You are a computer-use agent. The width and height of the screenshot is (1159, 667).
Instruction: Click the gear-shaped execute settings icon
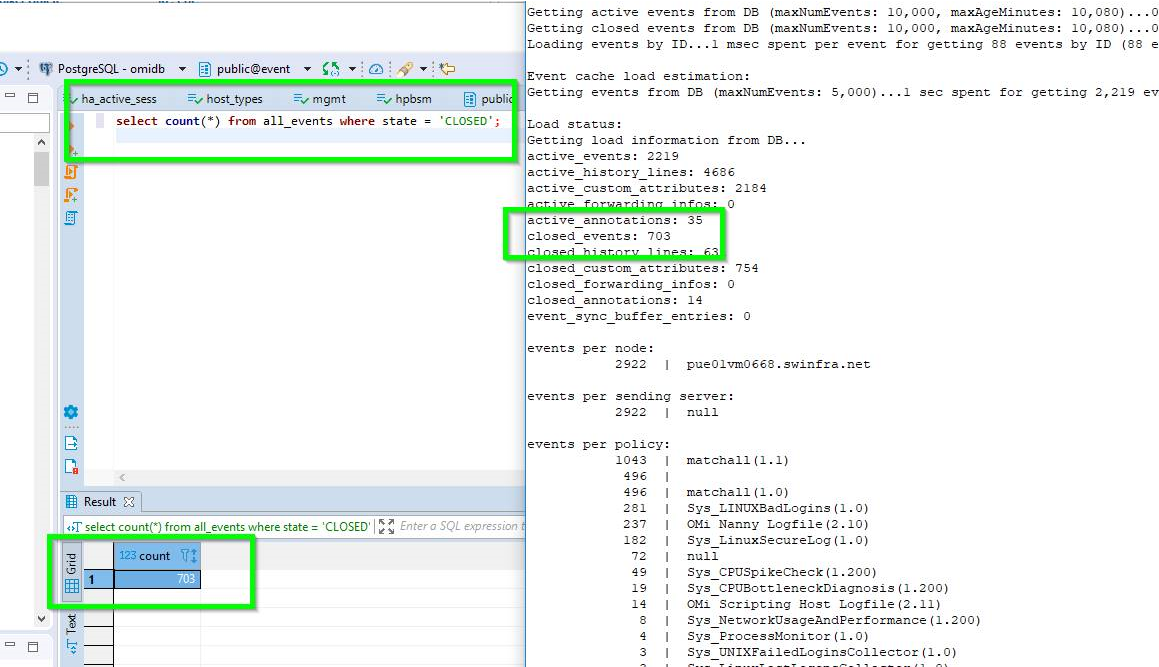click(x=70, y=411)
